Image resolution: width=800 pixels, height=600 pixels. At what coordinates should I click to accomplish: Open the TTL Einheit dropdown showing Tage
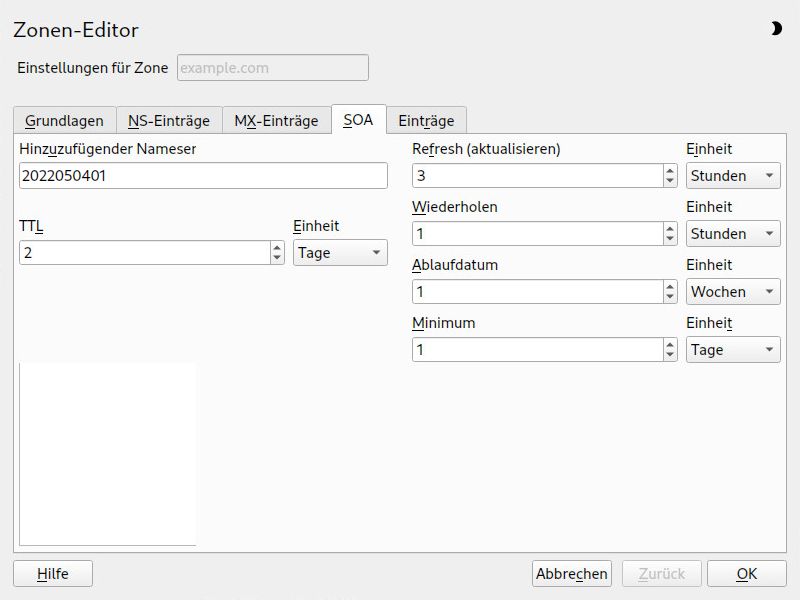click(340, 253)
